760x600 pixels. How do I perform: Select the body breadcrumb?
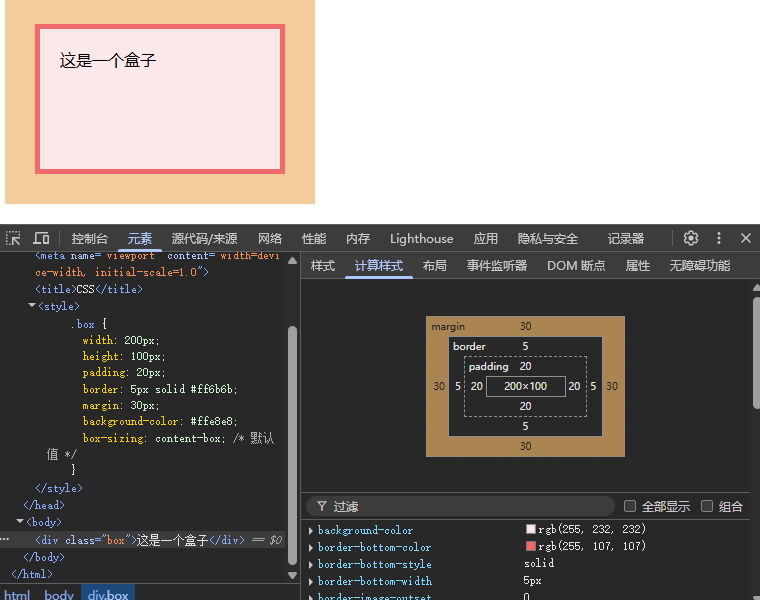59,595
